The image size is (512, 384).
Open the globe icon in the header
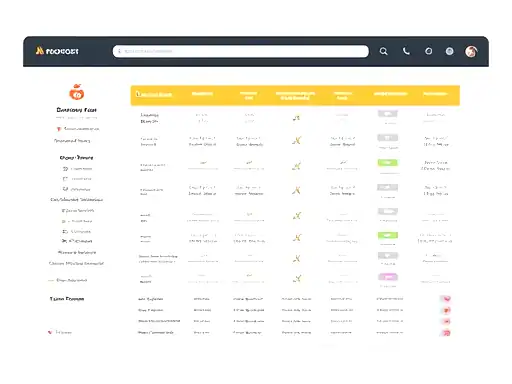pyautogui.click(x=450, y=51)
